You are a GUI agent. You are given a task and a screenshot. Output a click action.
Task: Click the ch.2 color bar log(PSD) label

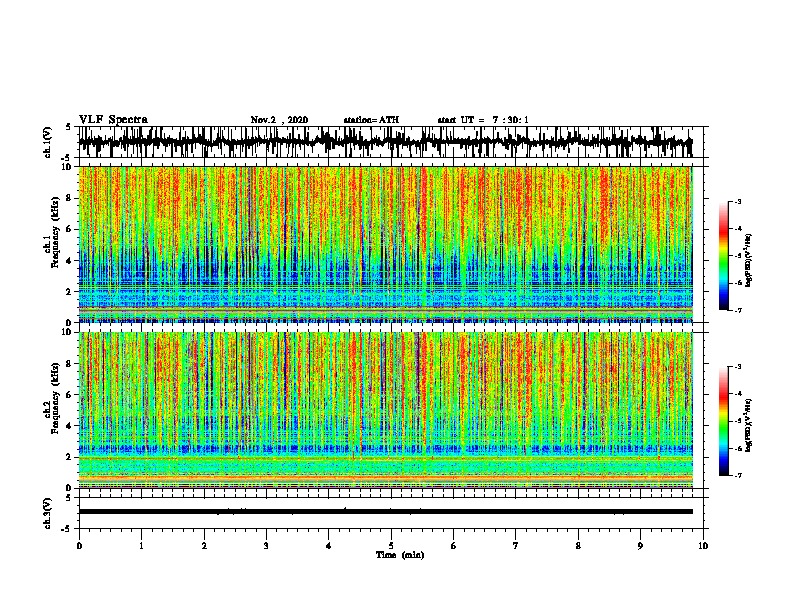(748, 425)
